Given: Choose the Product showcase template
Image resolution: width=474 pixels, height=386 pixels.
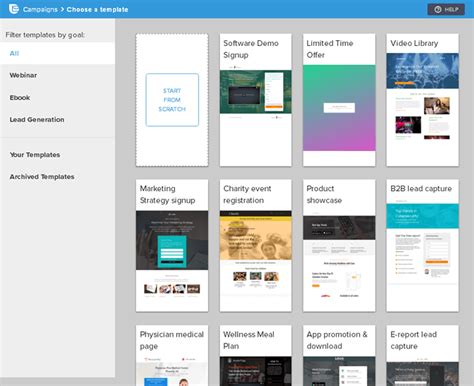Looking at the screenshot, I should [339, 246].
